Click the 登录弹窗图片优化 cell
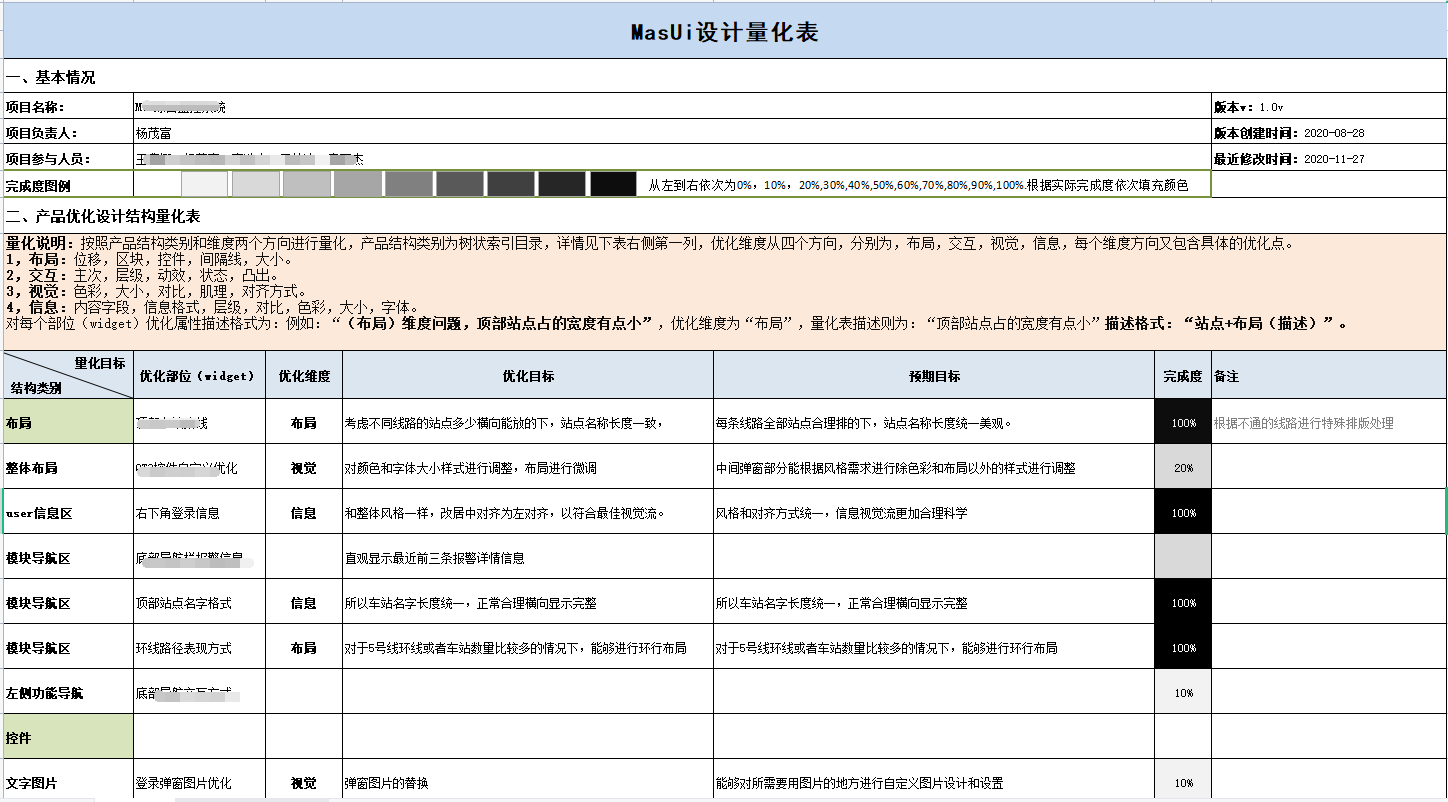This screenshot has height=802, width=1448. coord(184,783)
